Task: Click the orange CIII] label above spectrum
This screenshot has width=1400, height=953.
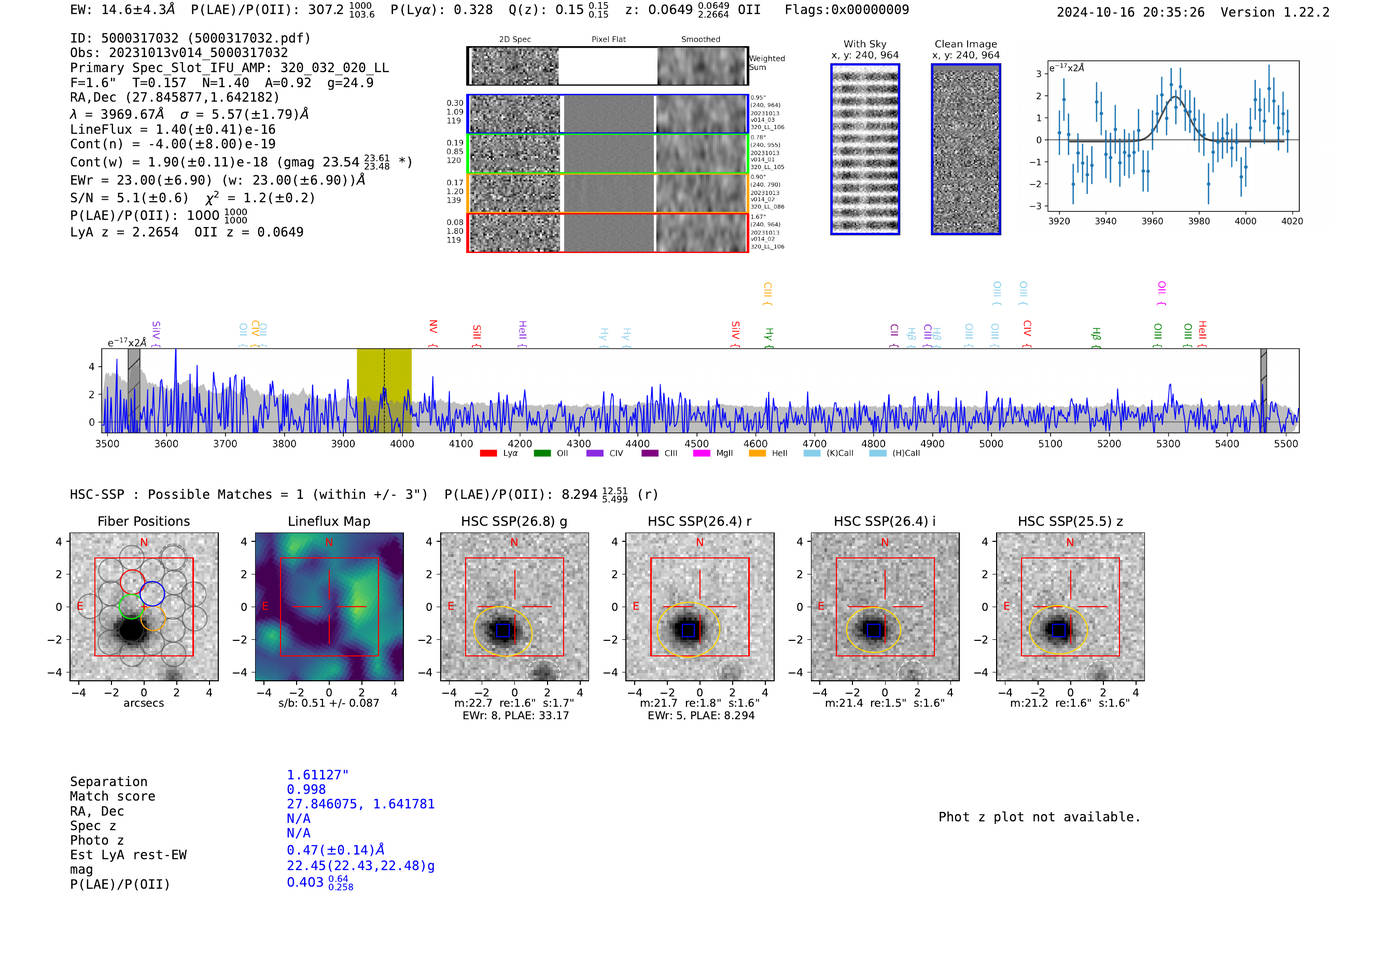Action: [x=767, y=292]
